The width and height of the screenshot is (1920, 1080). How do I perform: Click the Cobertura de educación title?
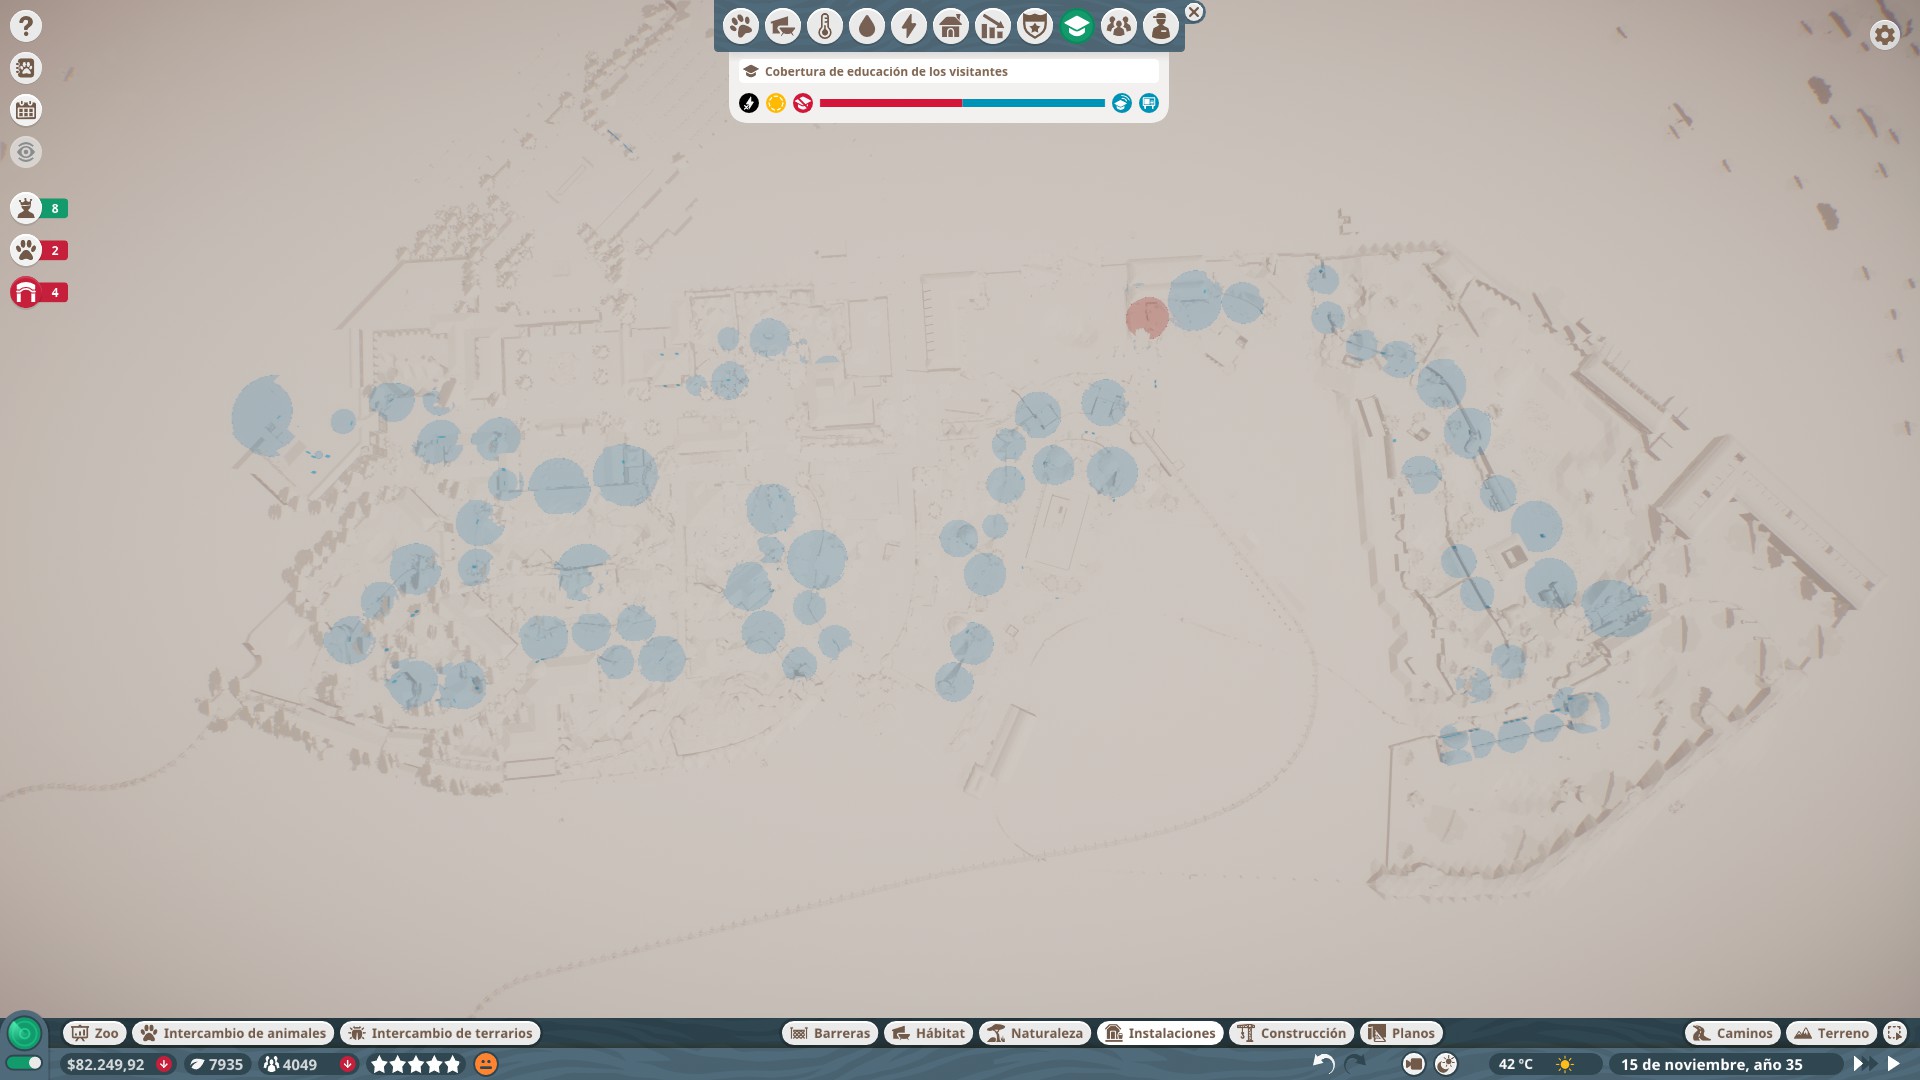[886, 71]
